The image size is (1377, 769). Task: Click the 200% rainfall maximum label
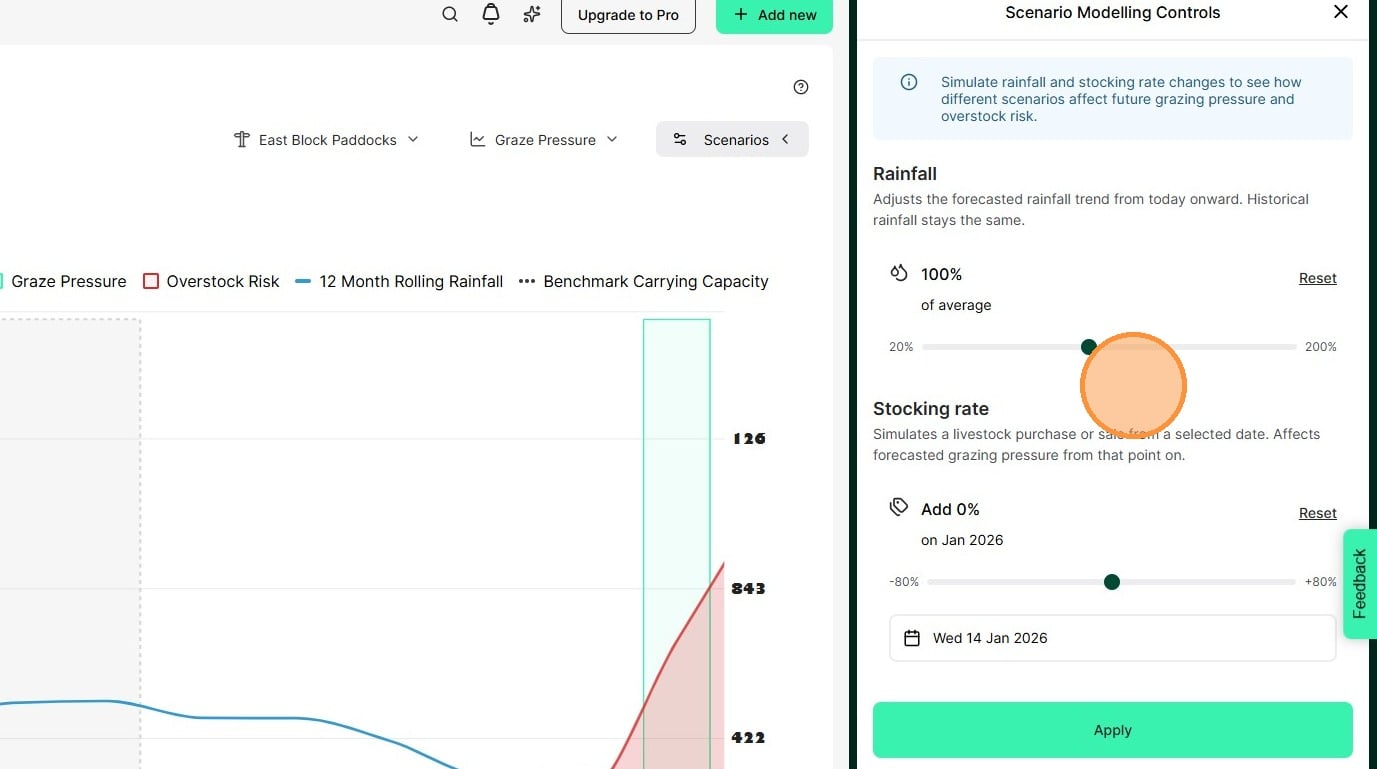[x=1320, y=347]
